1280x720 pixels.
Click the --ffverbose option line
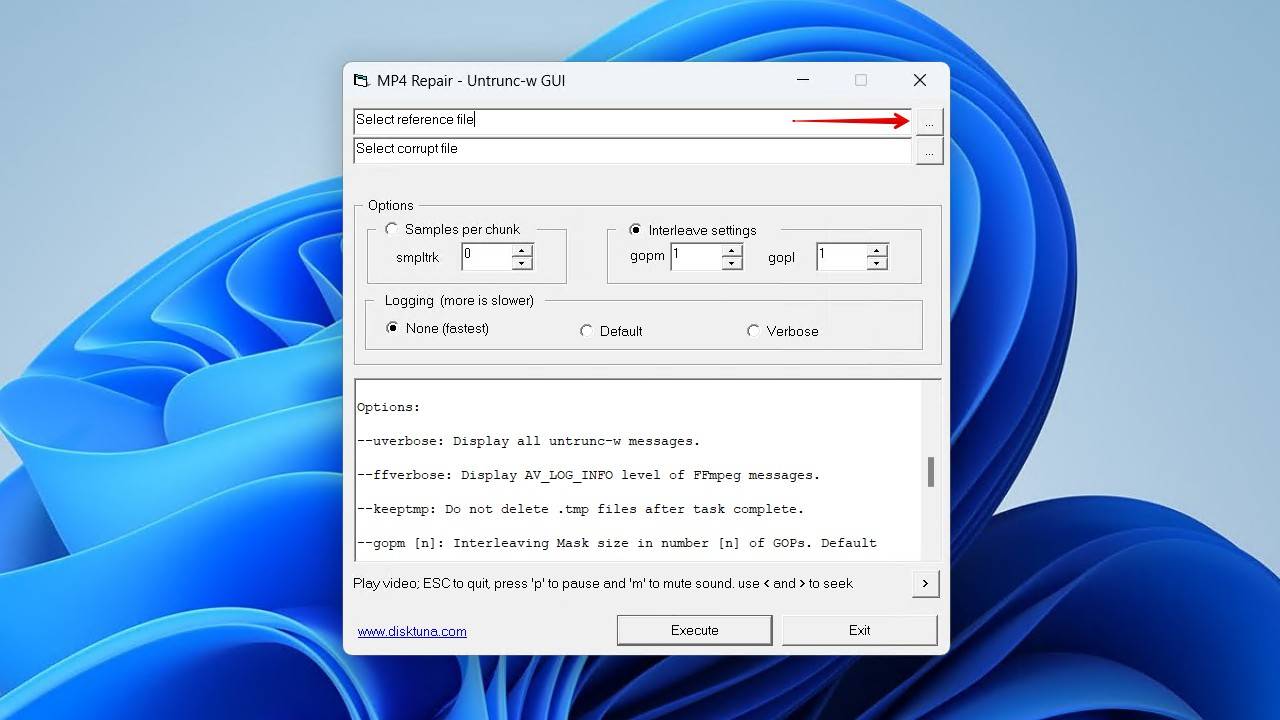tap(589, 475)
